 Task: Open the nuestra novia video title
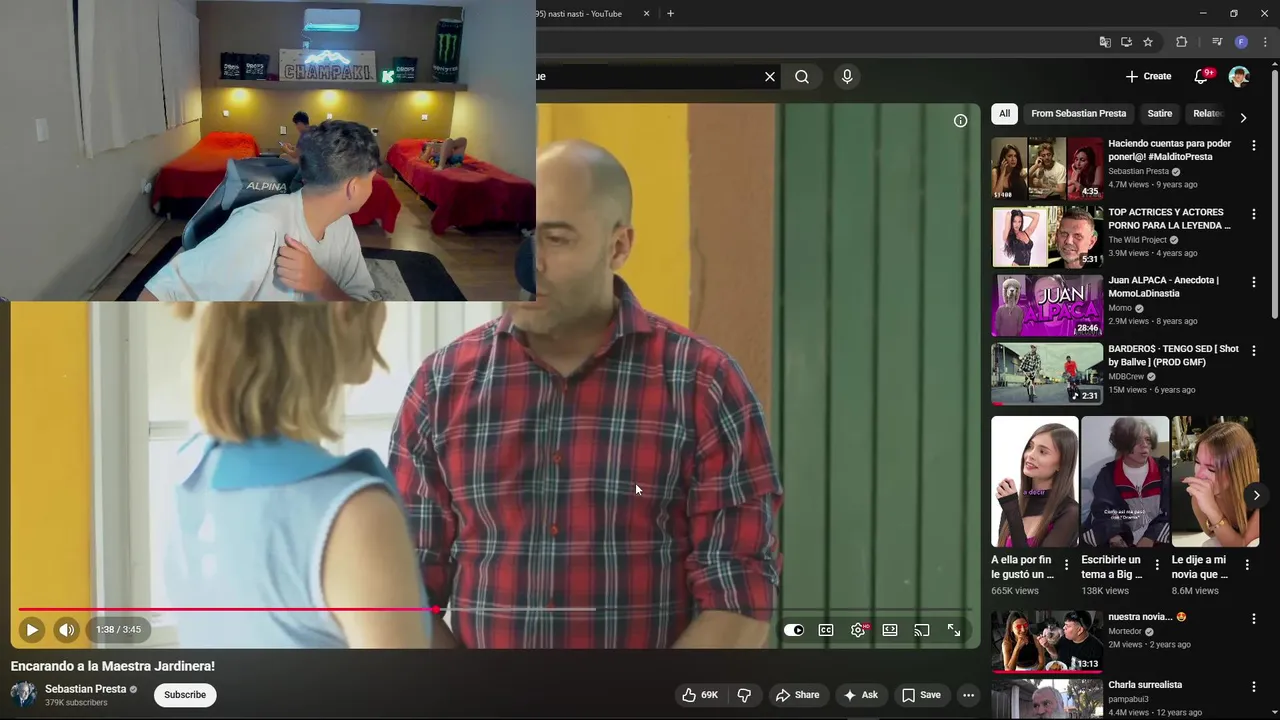tap(1146, 617)
